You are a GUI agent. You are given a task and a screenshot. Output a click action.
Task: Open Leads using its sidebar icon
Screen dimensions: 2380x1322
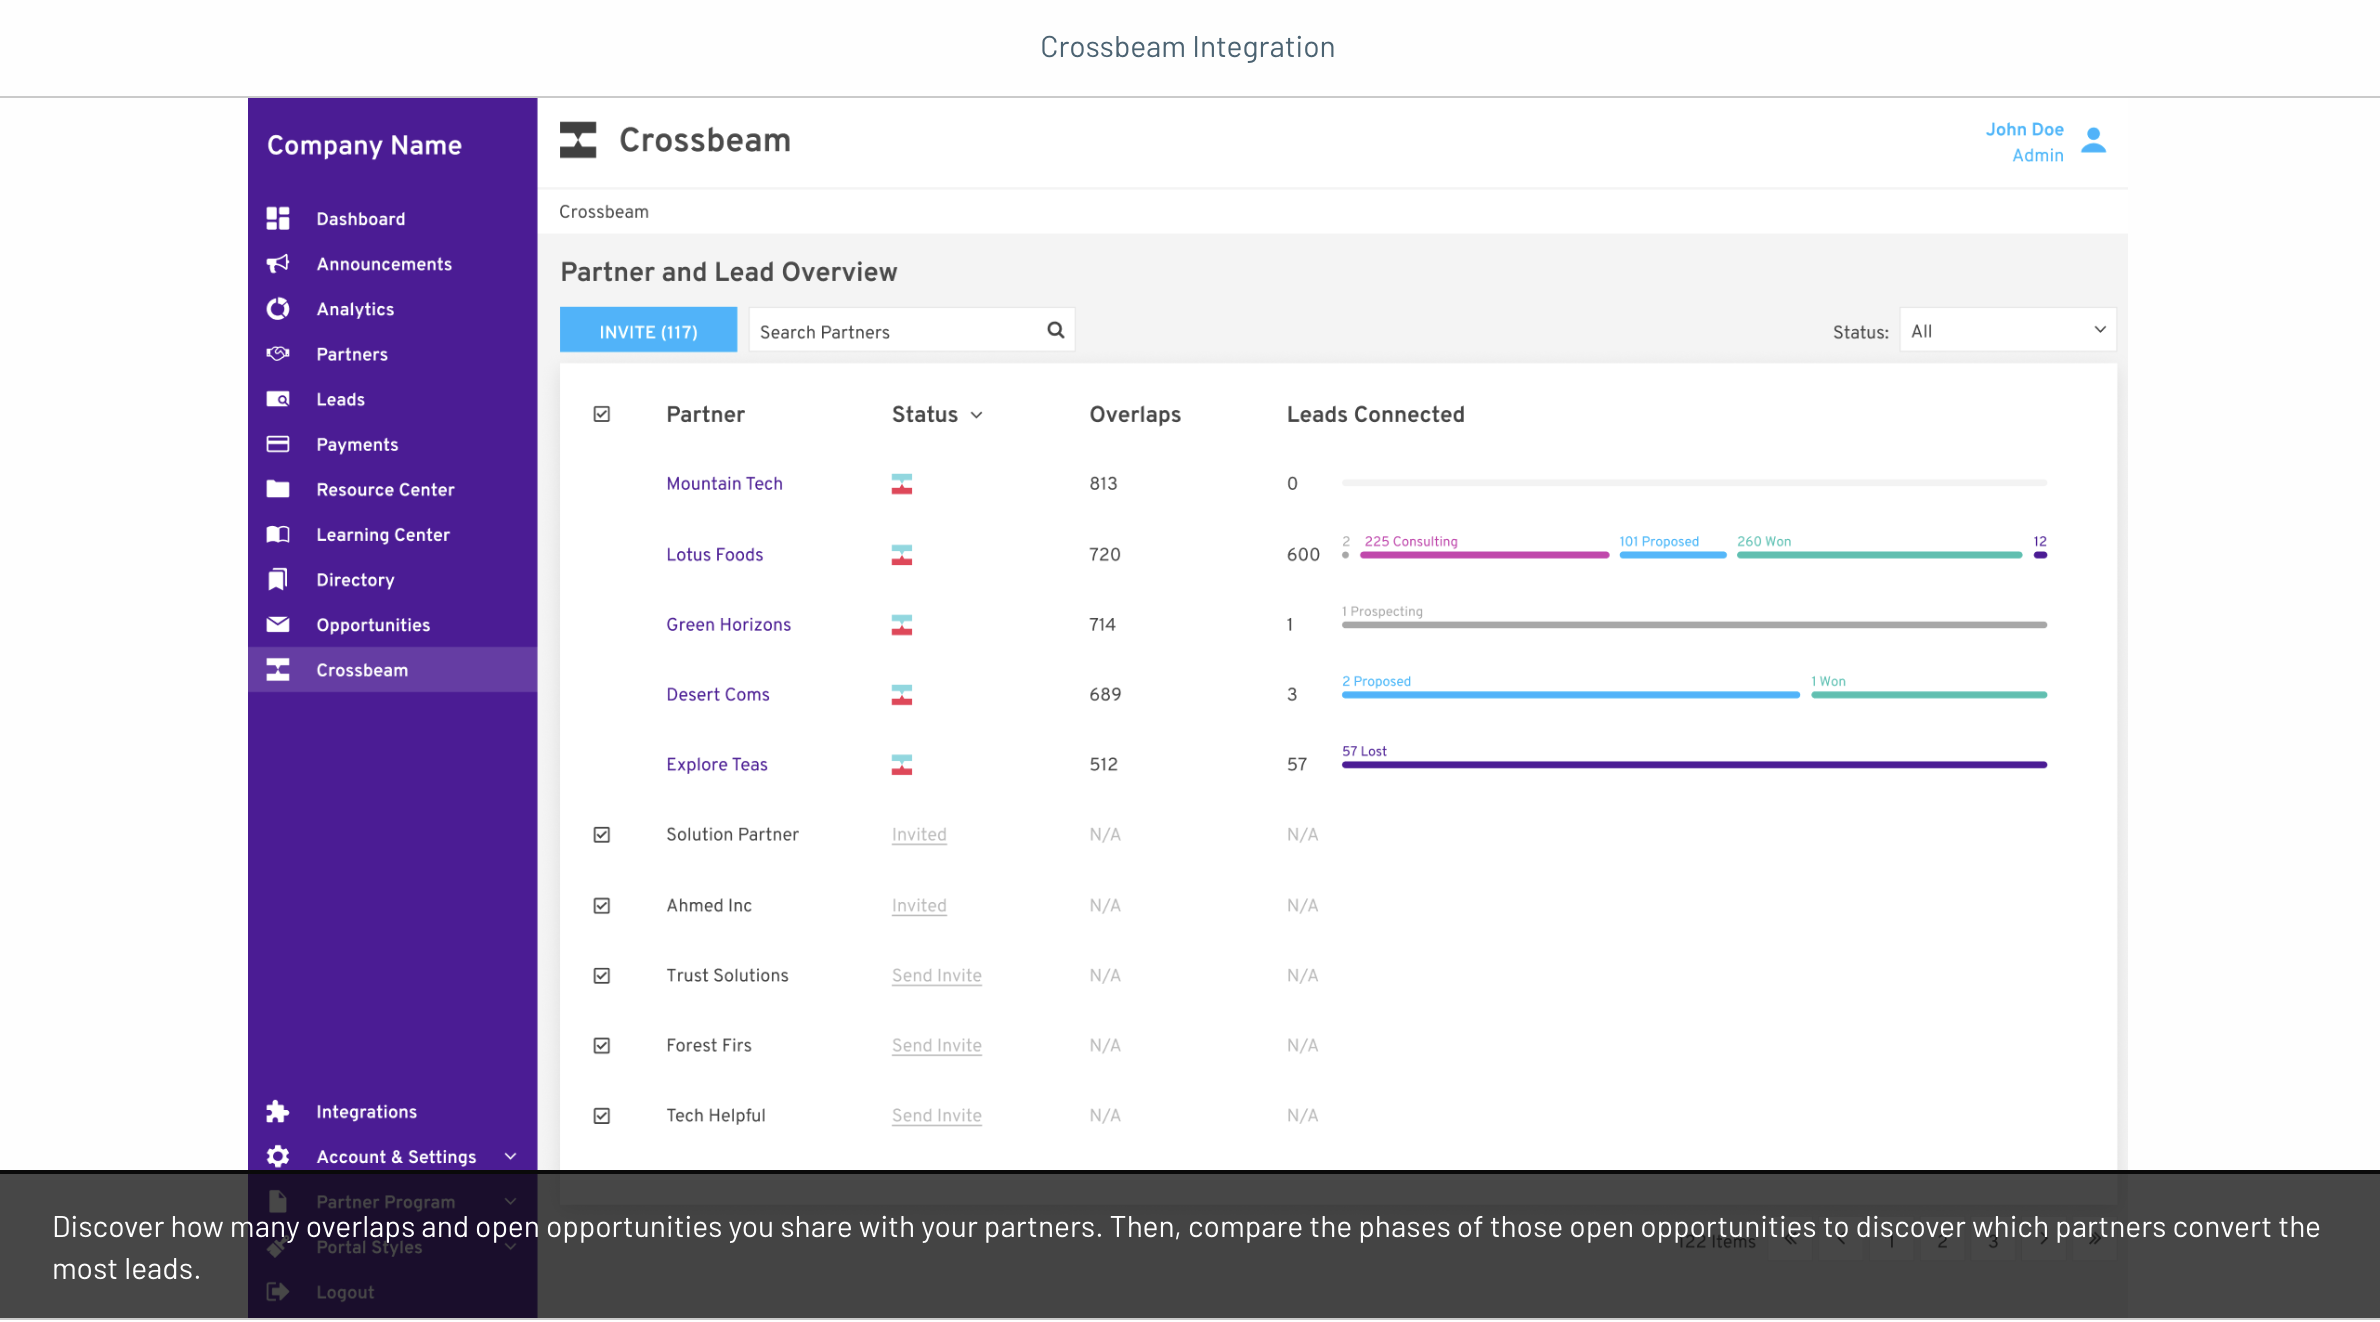point(278,398)
